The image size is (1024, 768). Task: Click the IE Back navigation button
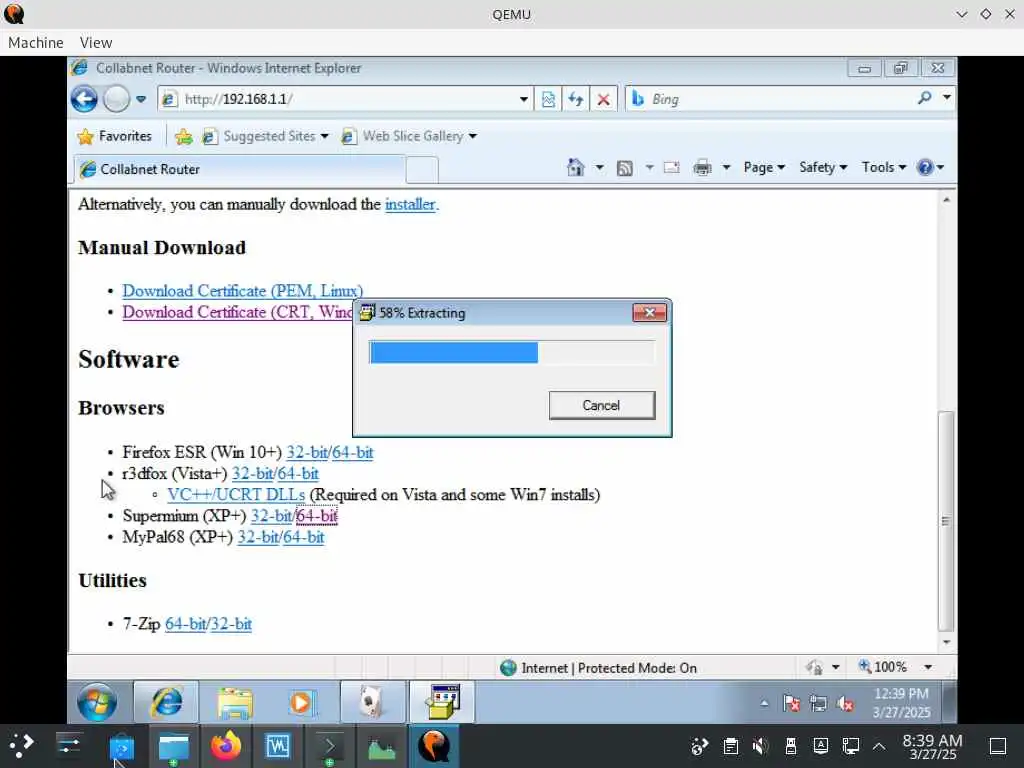pyautogui.click(x=84, y=99)
